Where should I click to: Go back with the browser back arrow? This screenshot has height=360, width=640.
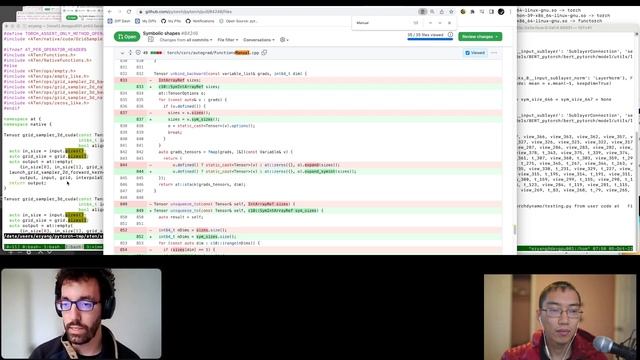[110, 12]
